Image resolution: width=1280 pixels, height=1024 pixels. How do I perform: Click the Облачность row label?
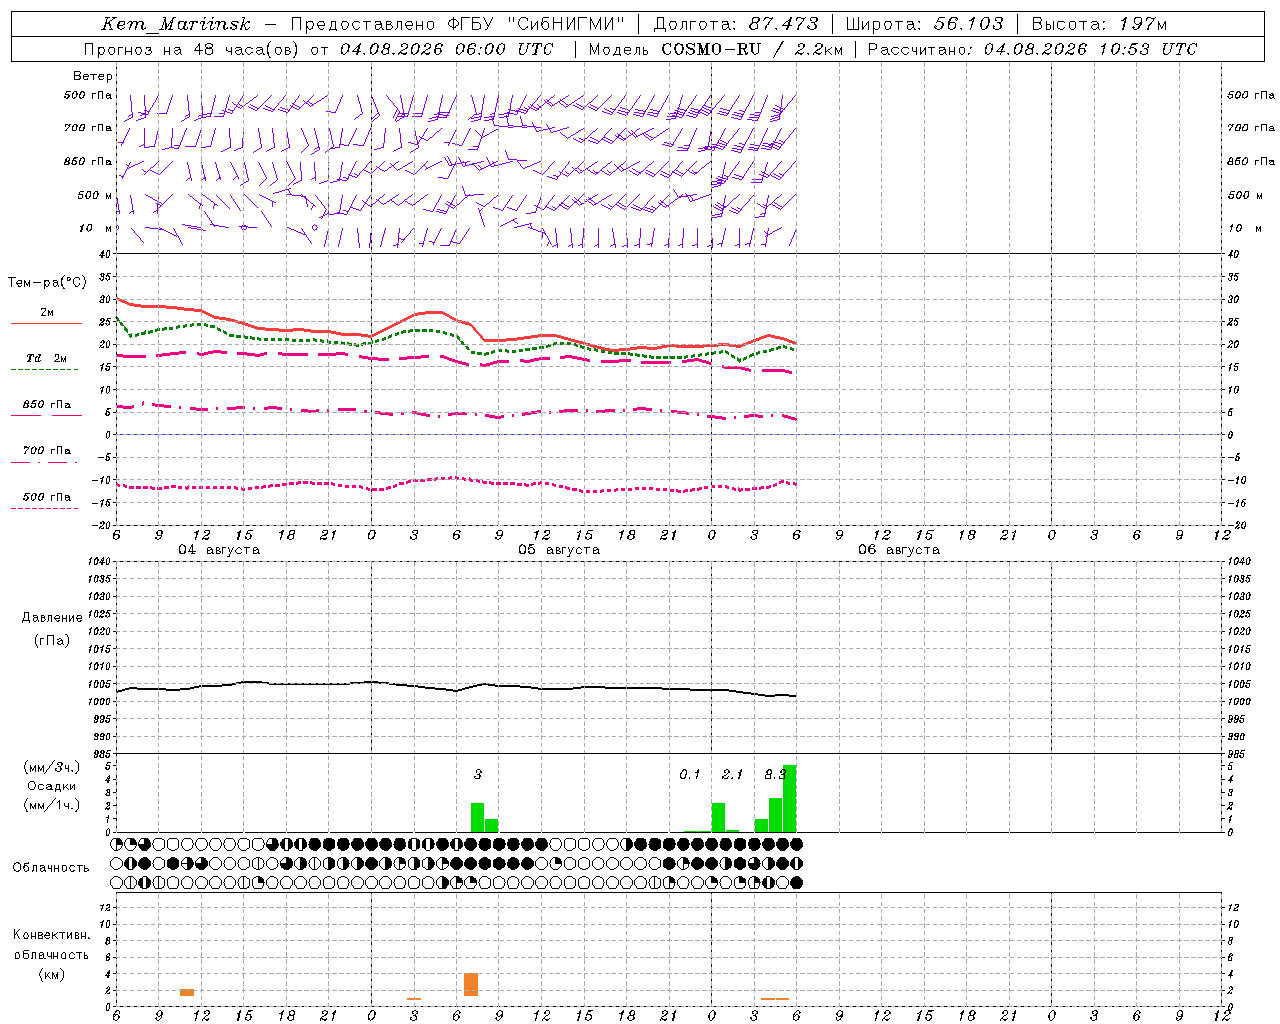point(51,867)
